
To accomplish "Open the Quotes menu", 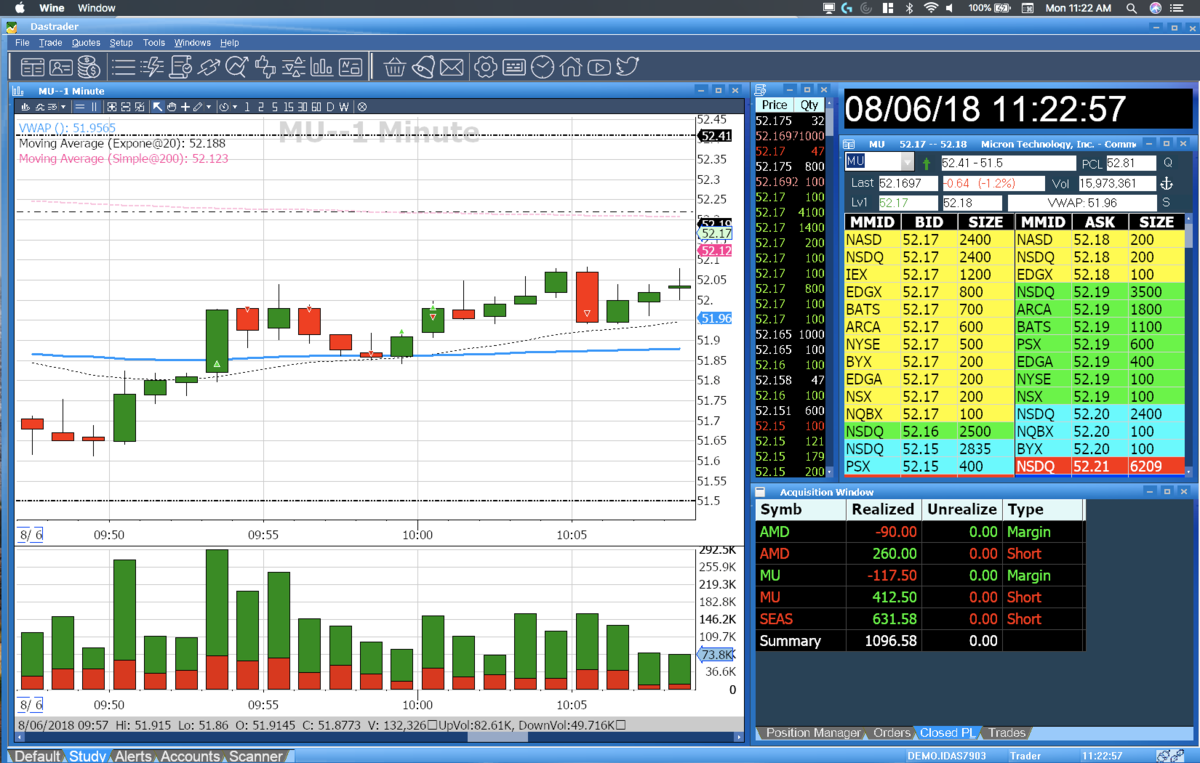I will [x=86, y=43].
